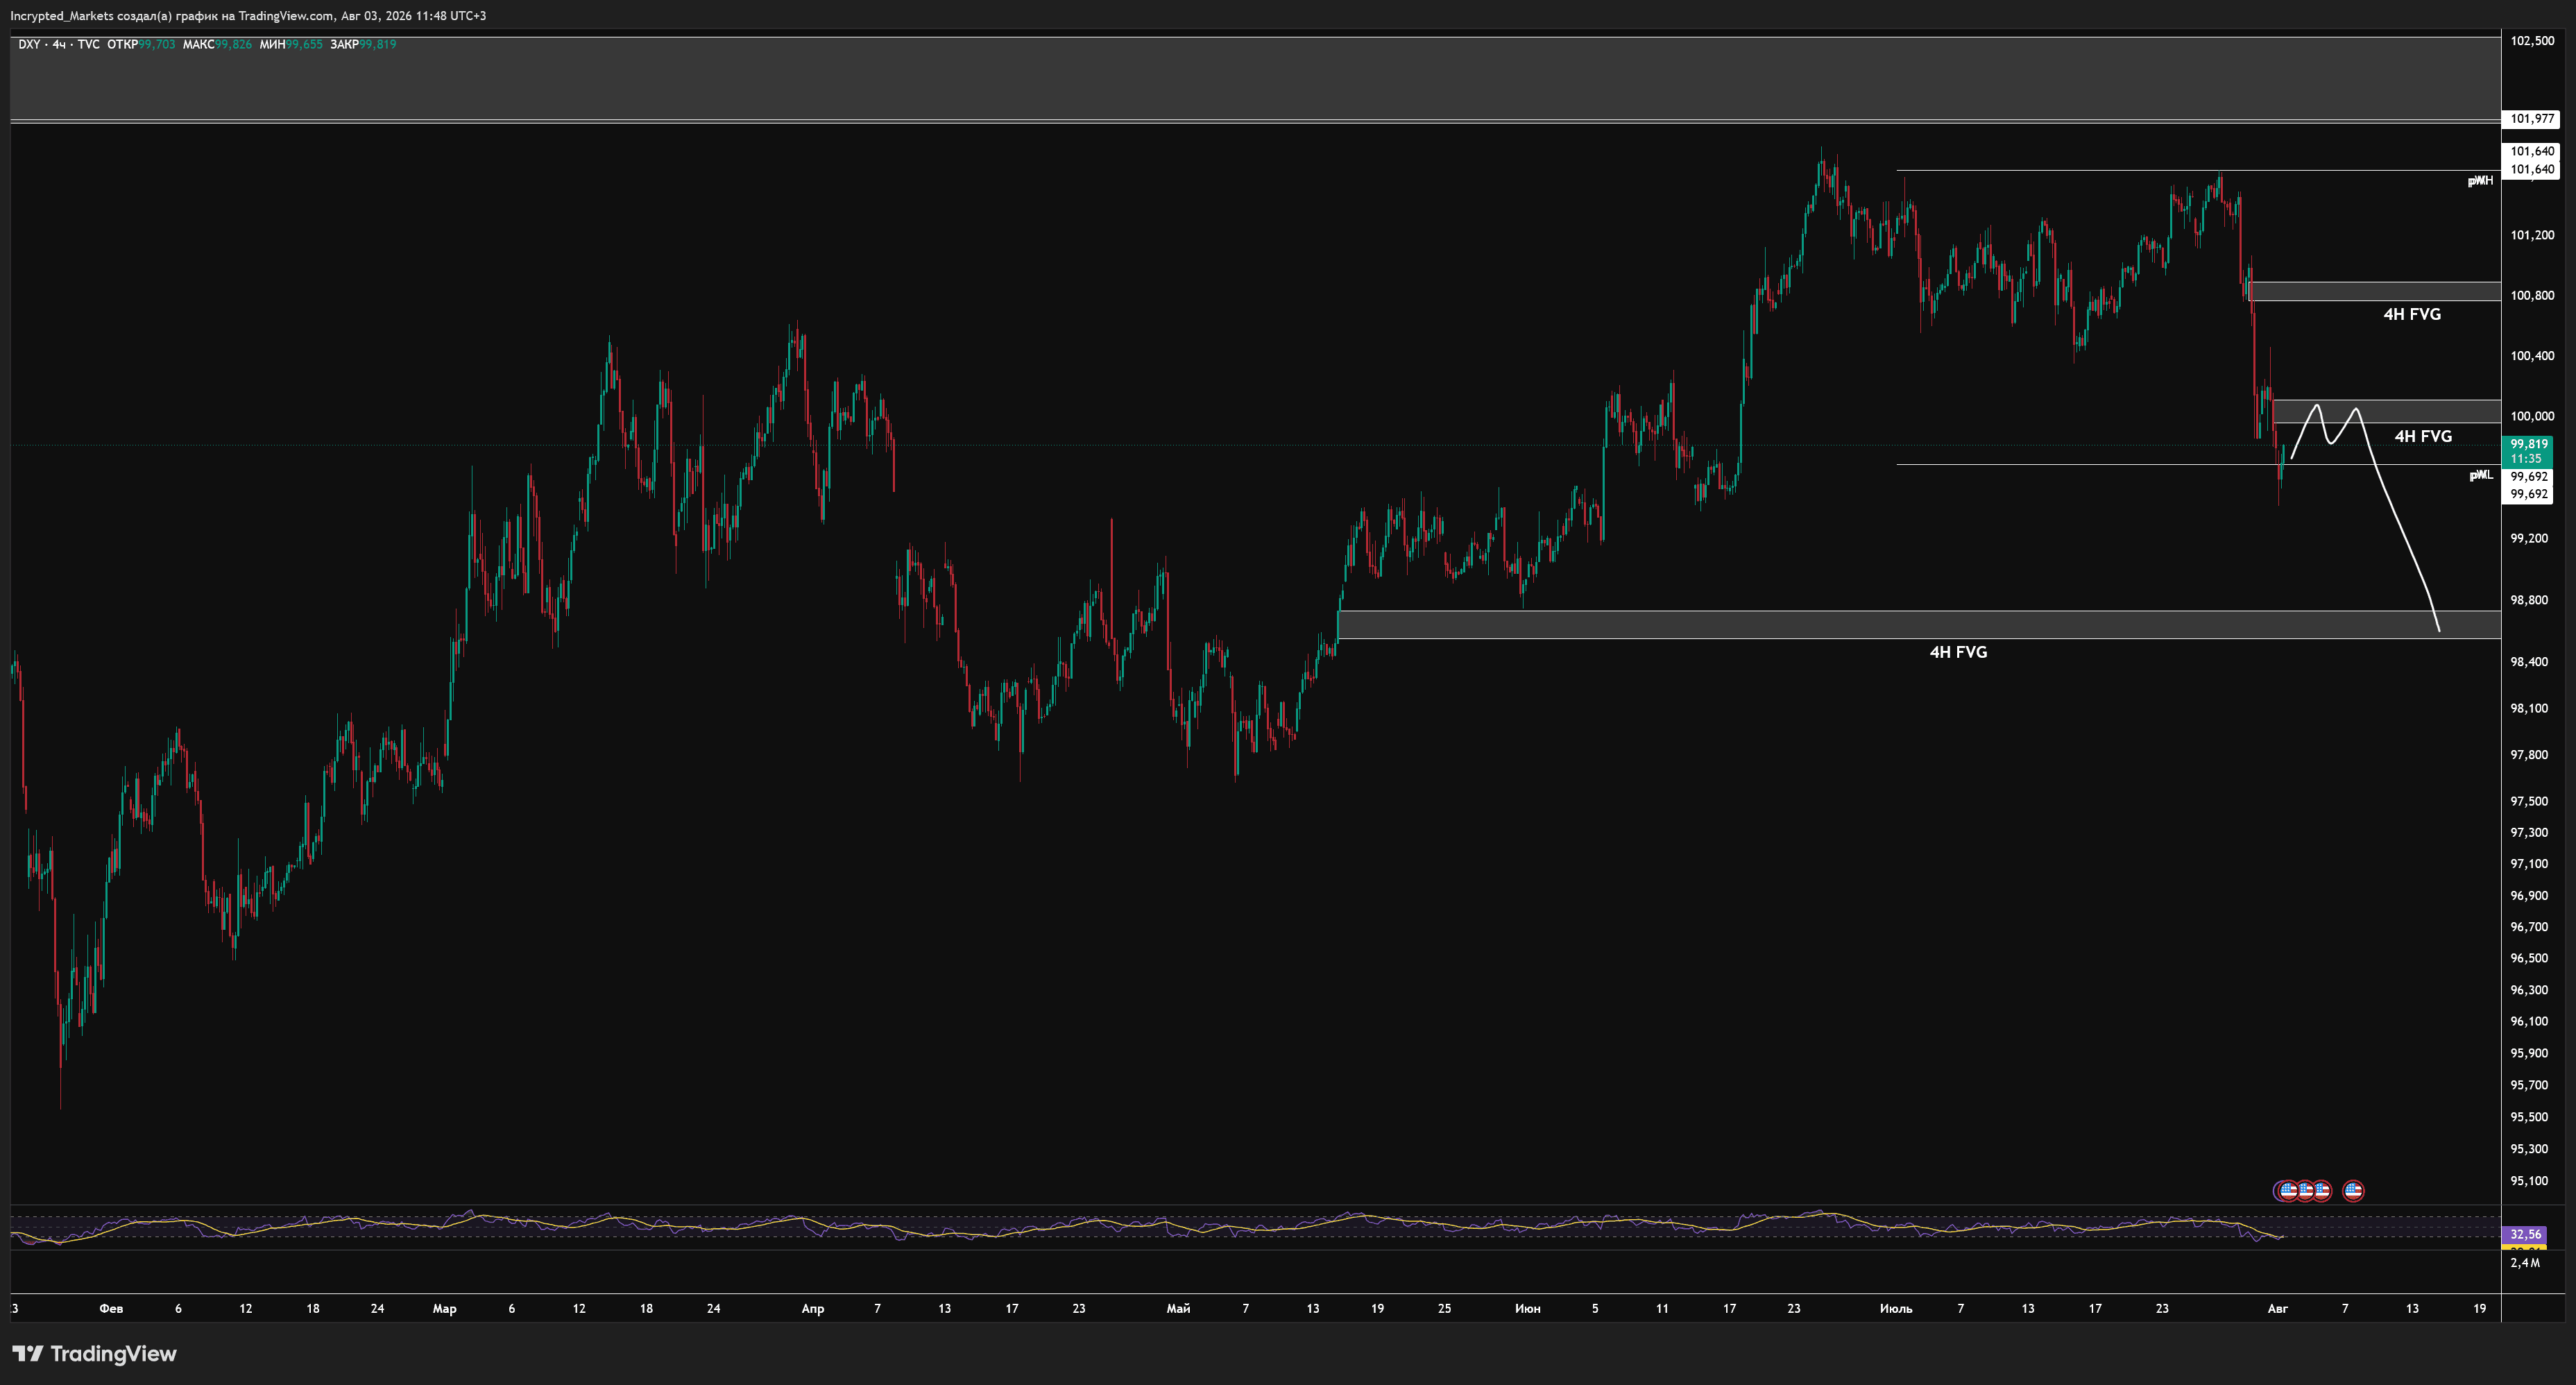Click the Июль month label on time axis
Viewport: 2576px width, 1385px height.
[x=1895, y=1308]
